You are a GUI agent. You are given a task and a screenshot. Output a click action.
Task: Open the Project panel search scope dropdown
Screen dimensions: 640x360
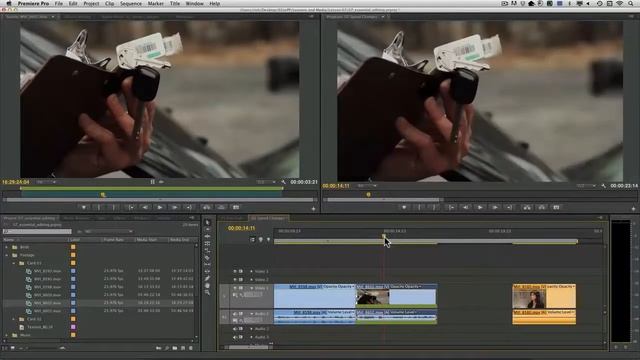109,231
